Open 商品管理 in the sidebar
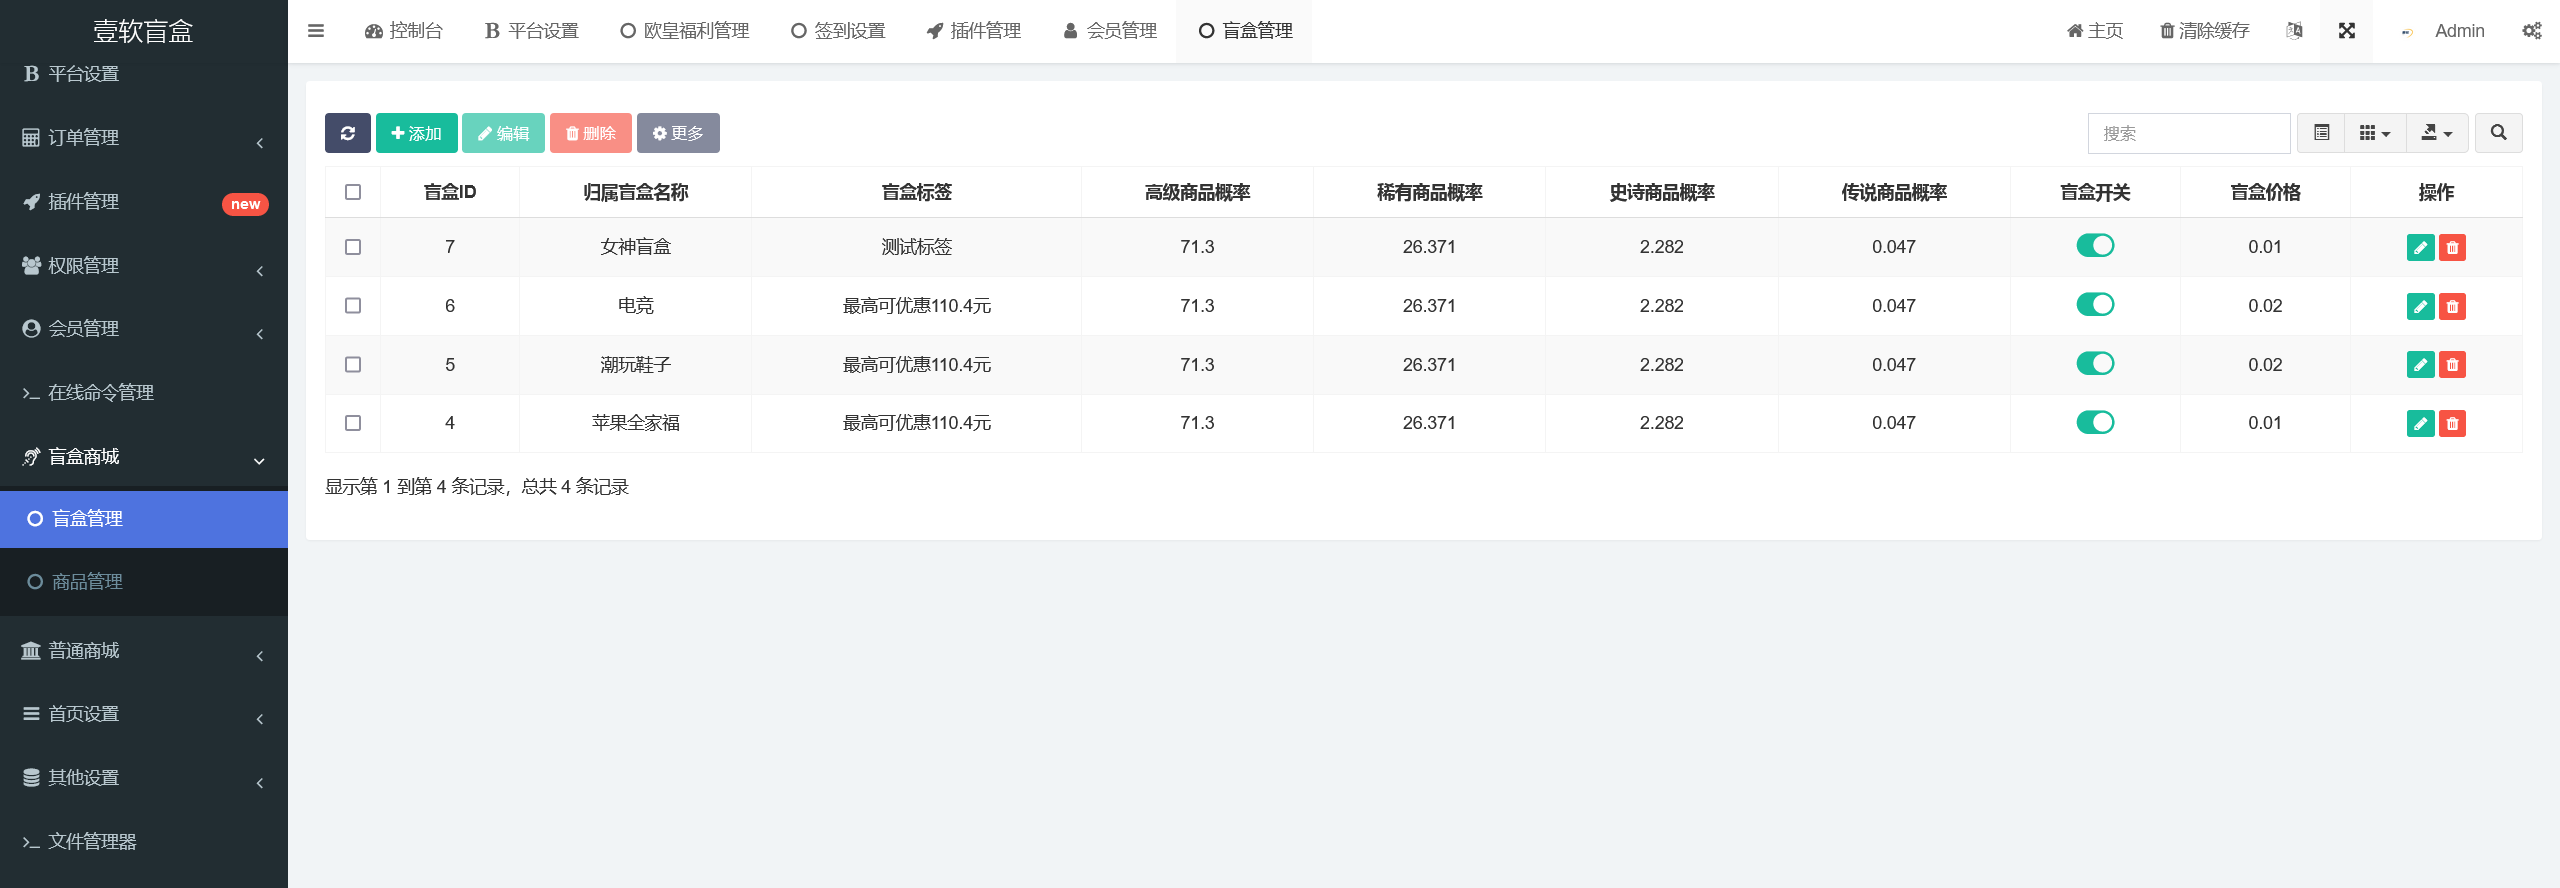The width and height of the screenshot is (2560, 888). pos(87,582)
